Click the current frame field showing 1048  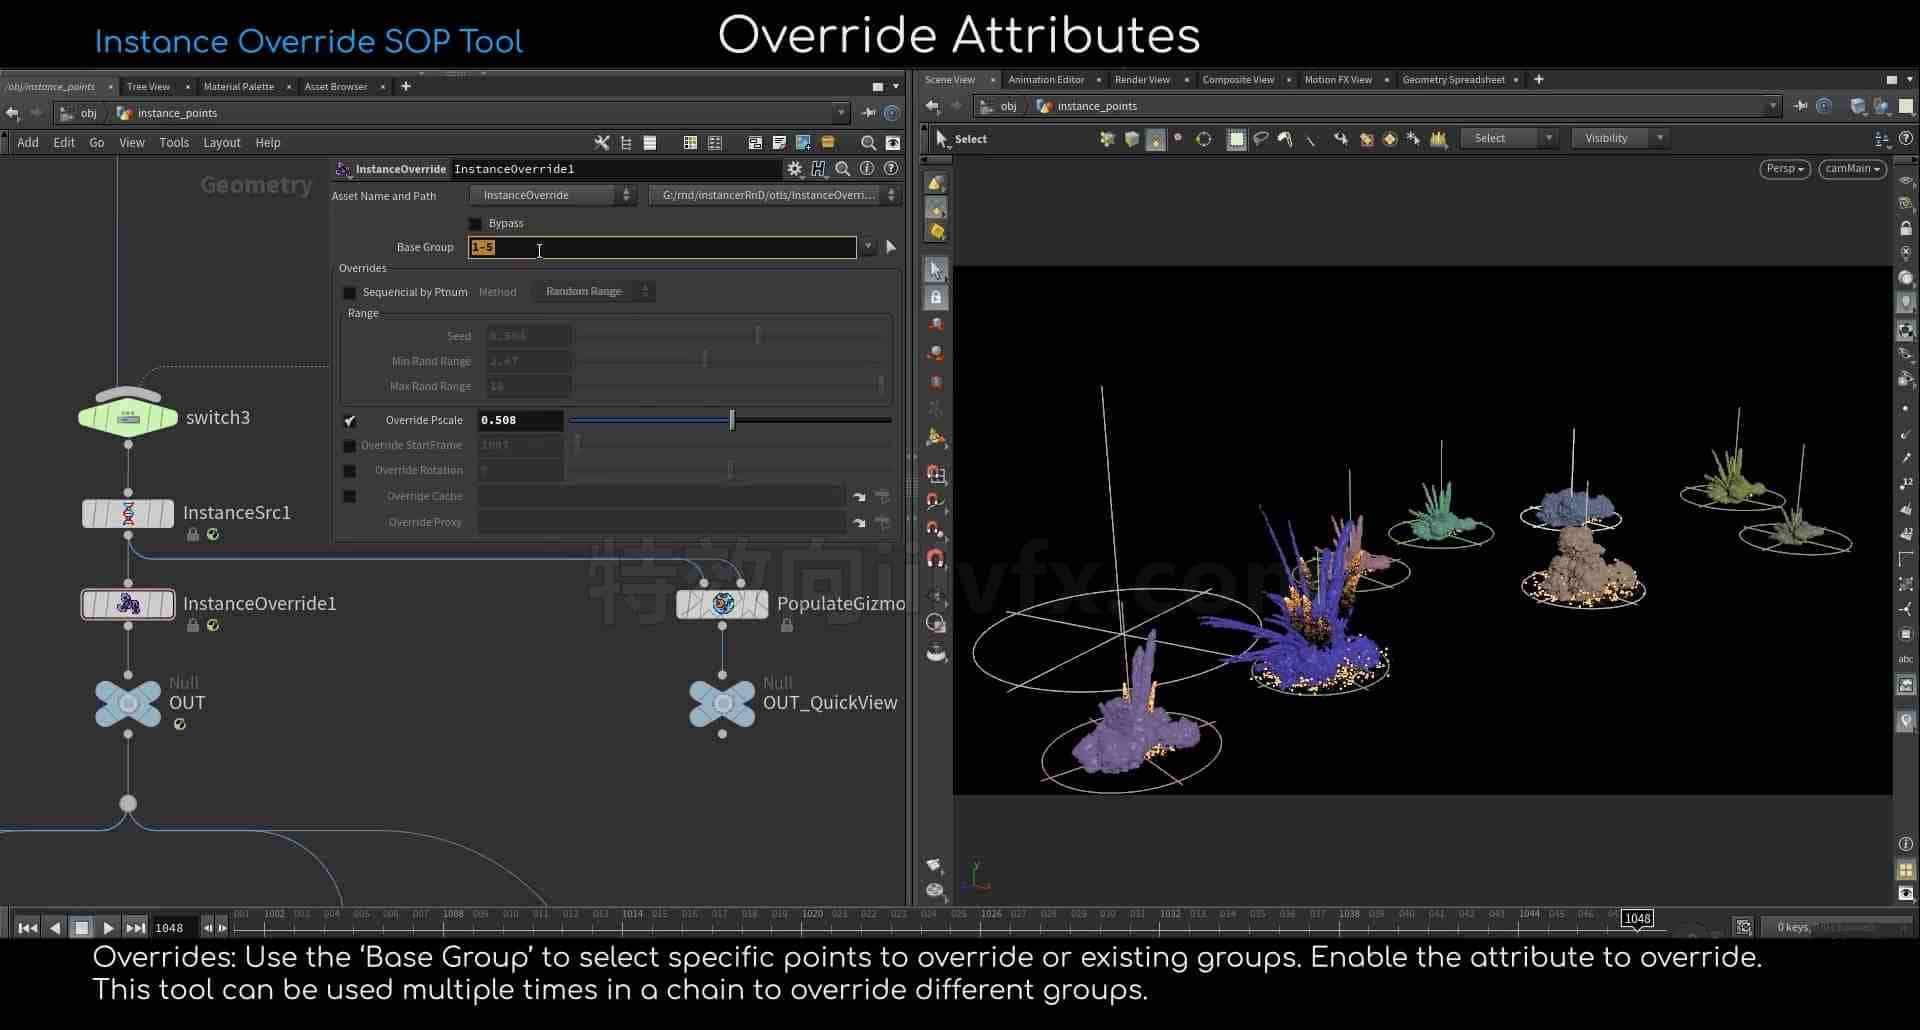(x=173, y=928)
